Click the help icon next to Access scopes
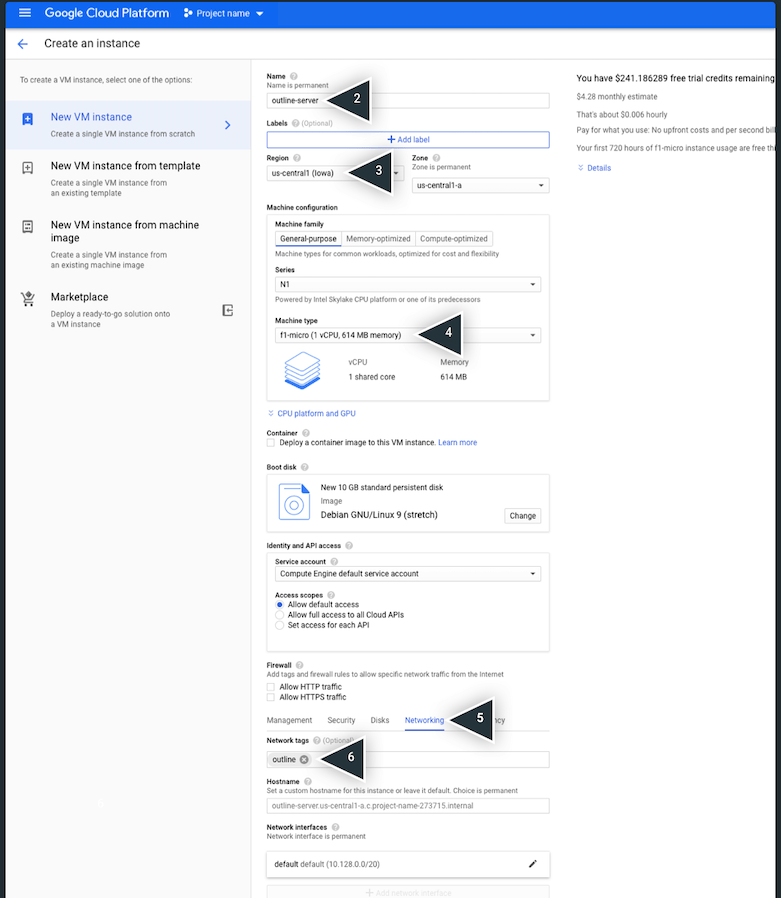 (x=331, y=595)
